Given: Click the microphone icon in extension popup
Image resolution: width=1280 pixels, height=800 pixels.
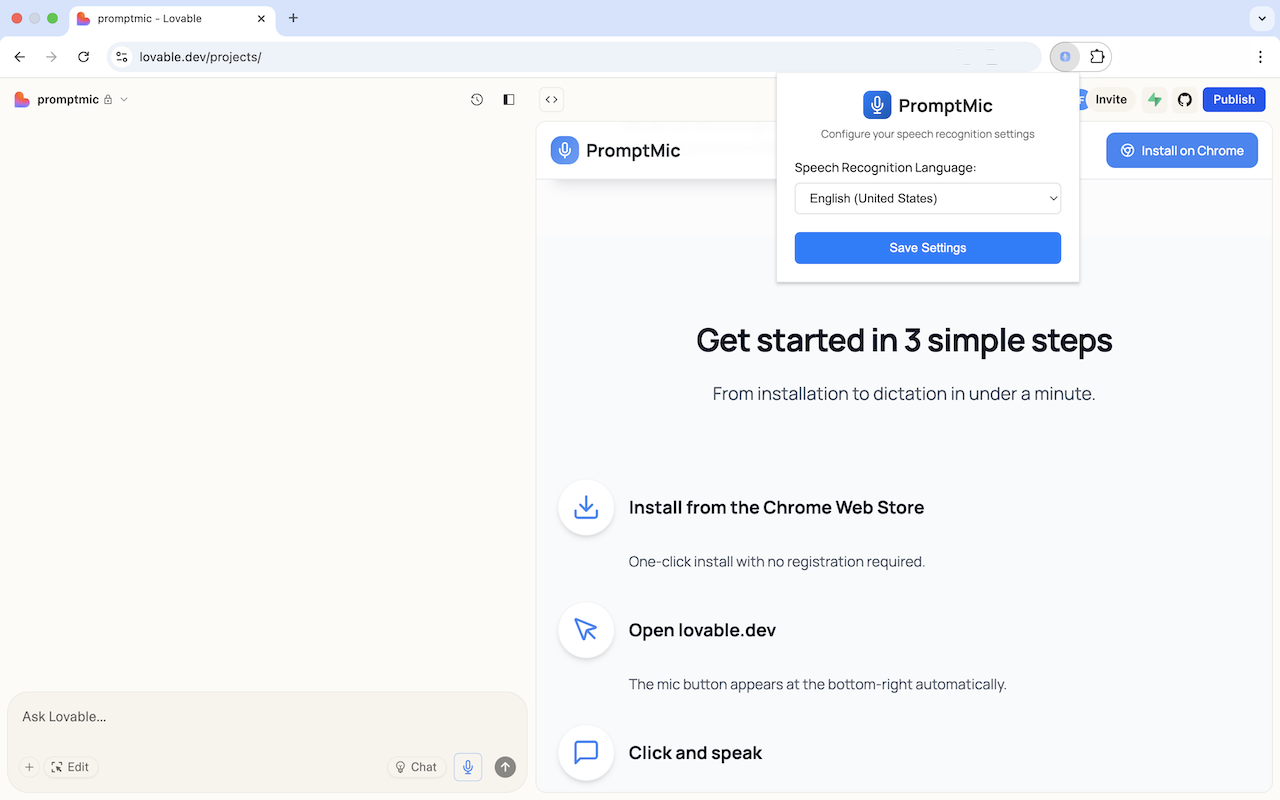Looking at the screenshot, I should [877, 105].
